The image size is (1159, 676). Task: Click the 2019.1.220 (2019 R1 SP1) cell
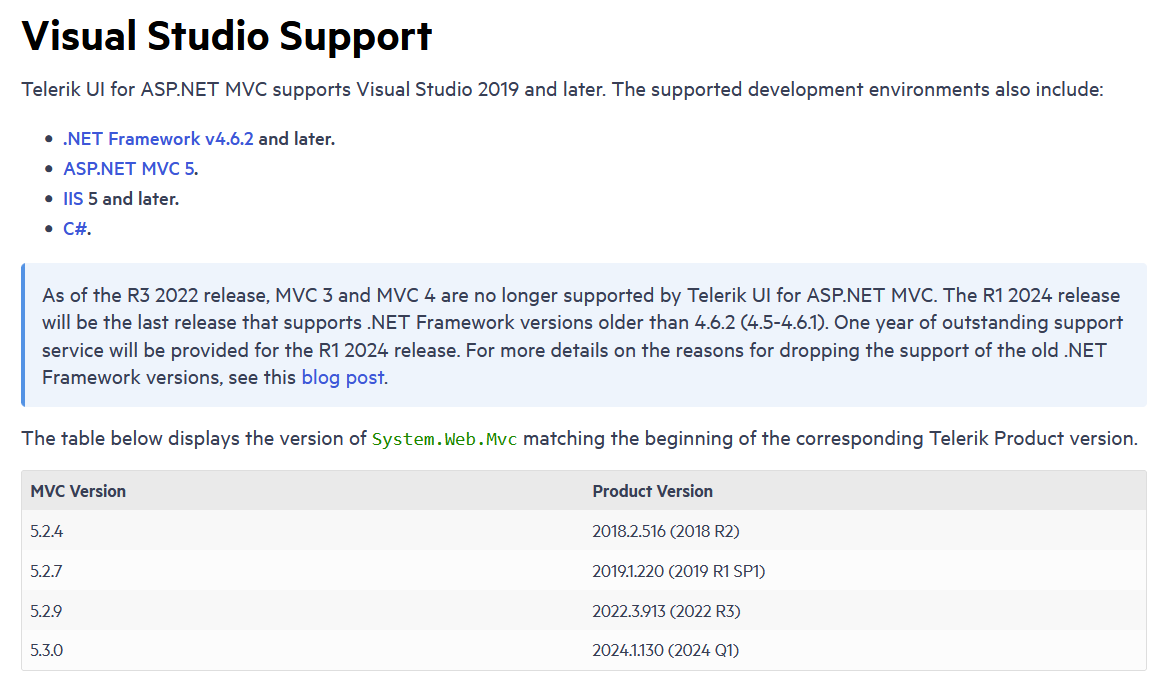tap(679, 571)
